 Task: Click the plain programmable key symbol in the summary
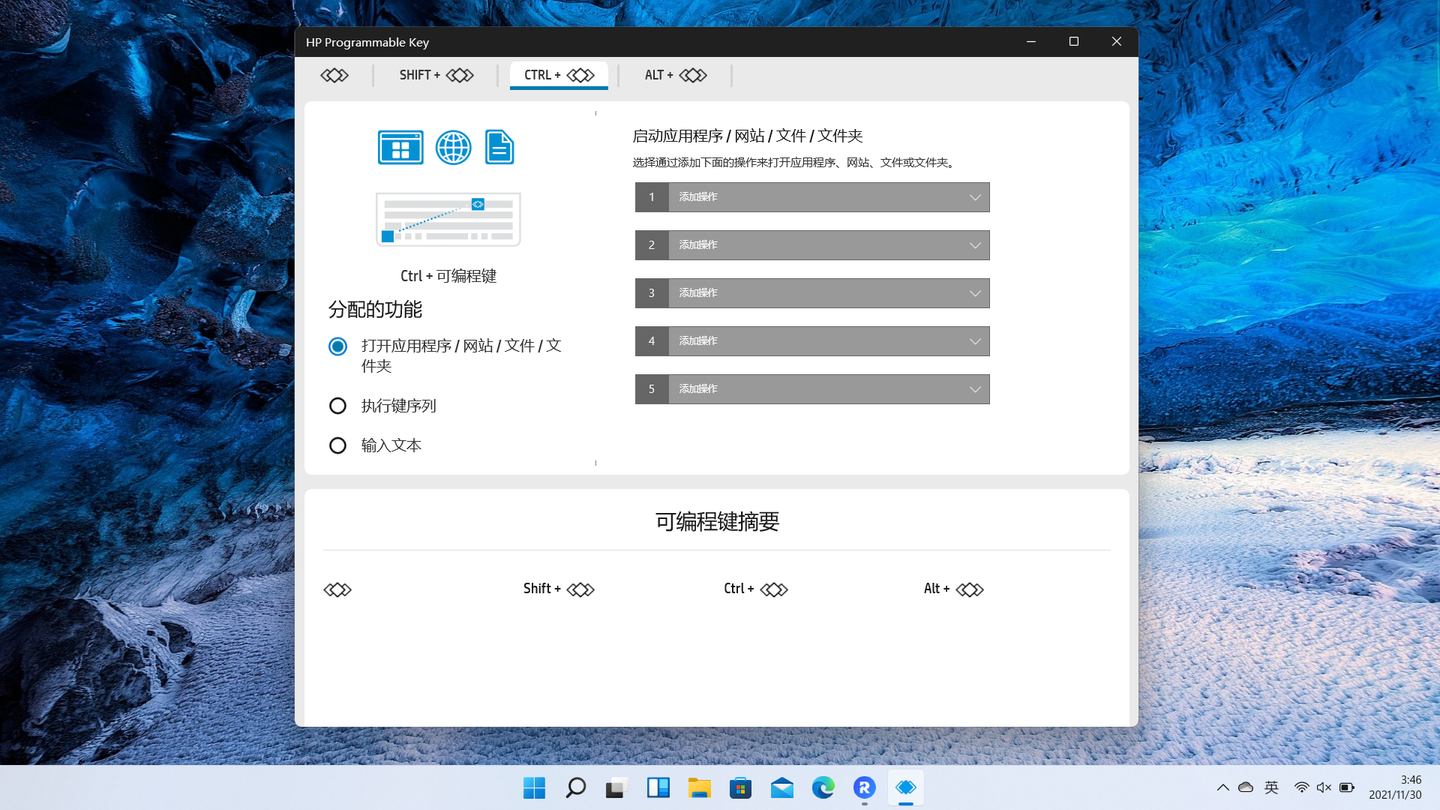338,590
